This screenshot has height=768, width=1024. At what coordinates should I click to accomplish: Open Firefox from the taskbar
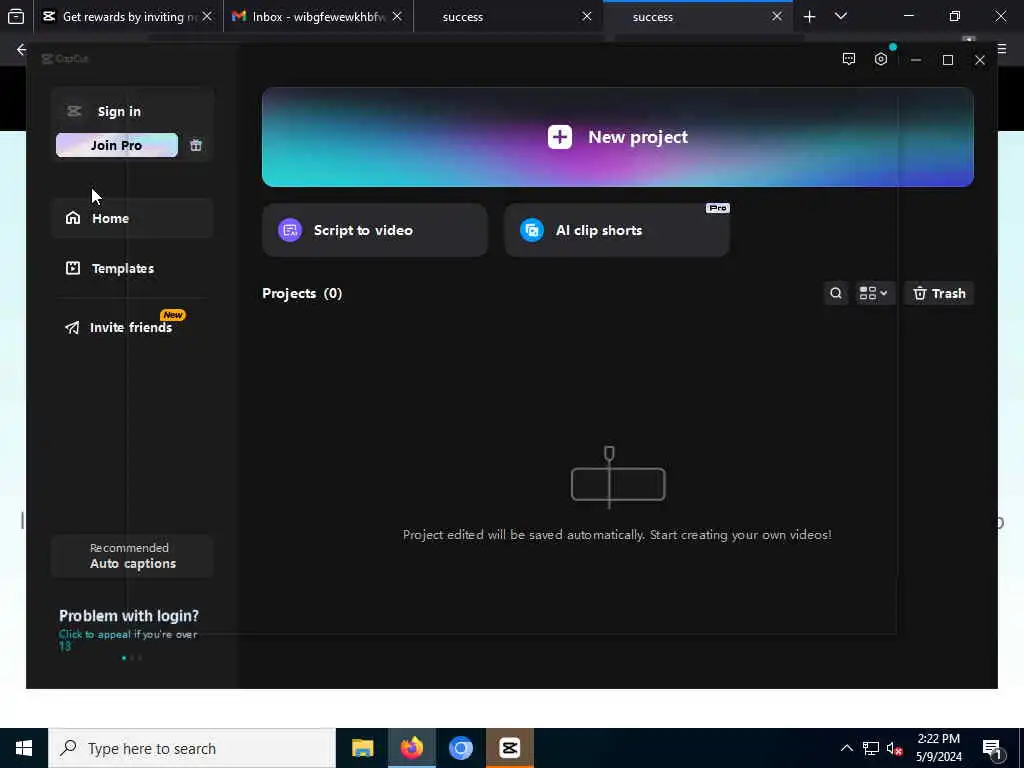tap(411, 748)
